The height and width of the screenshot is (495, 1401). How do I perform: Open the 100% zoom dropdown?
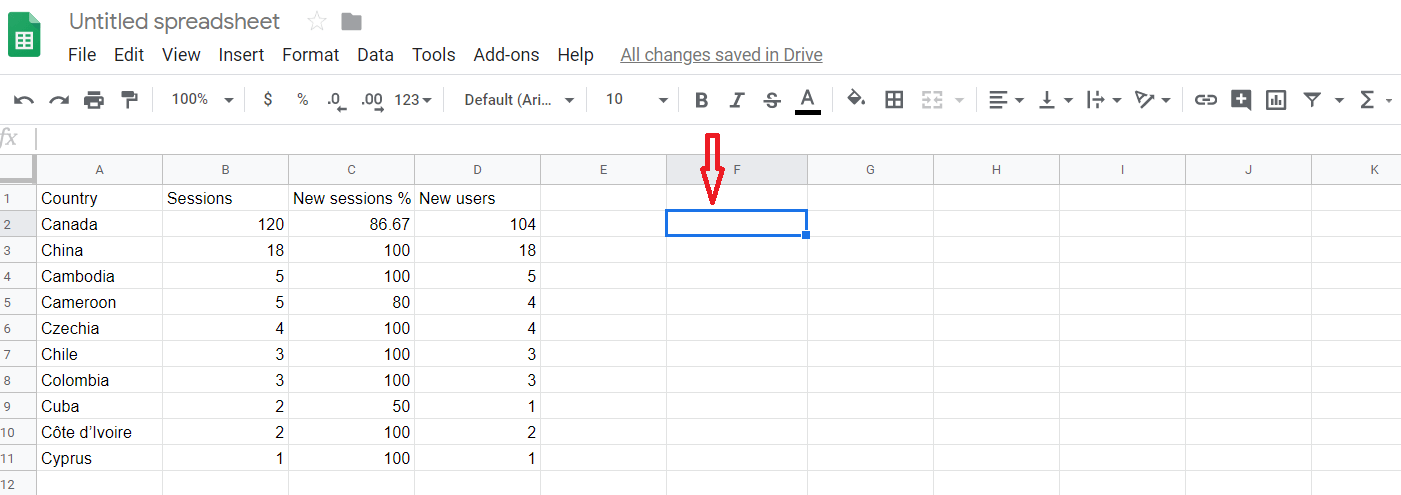[202, 100]
